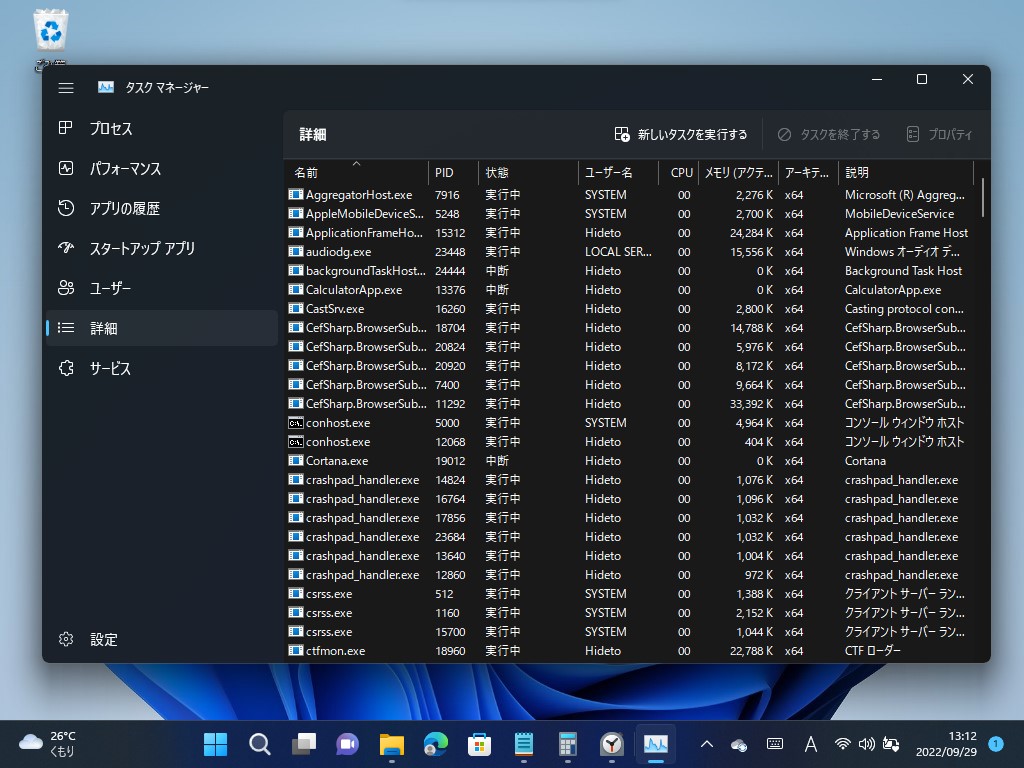
Task: Sort by アーキテクチャ column header
Action: 808,172
